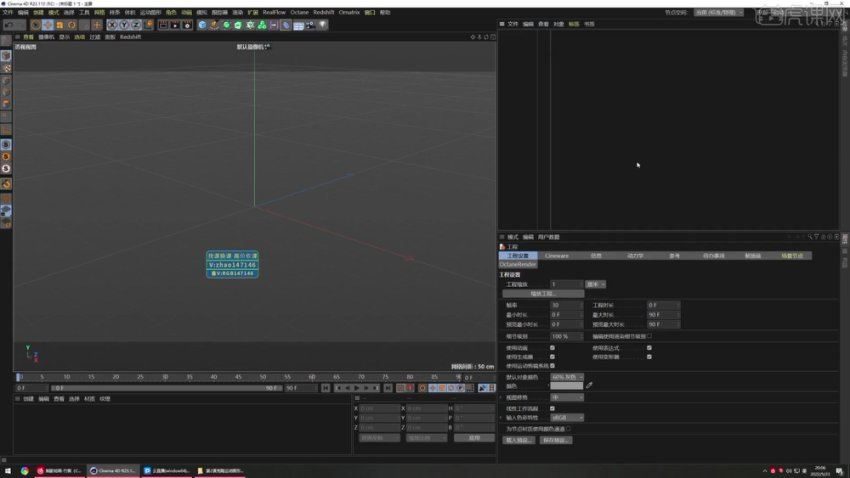Click the Autokeying record icon

tap(410, 388)
